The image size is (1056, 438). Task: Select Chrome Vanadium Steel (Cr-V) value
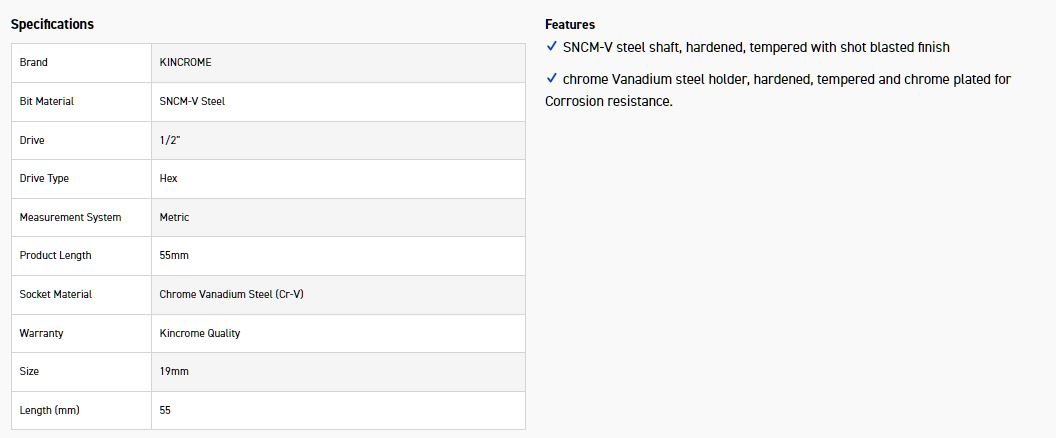pos(231,294)
